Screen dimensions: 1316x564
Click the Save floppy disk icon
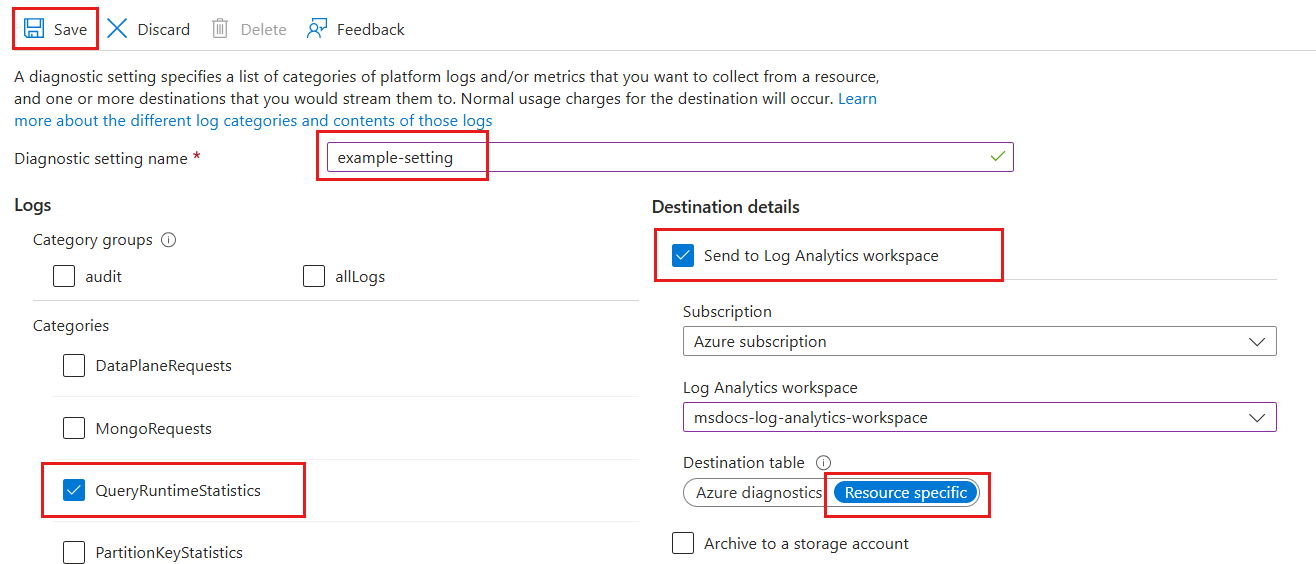coord(34,29)
